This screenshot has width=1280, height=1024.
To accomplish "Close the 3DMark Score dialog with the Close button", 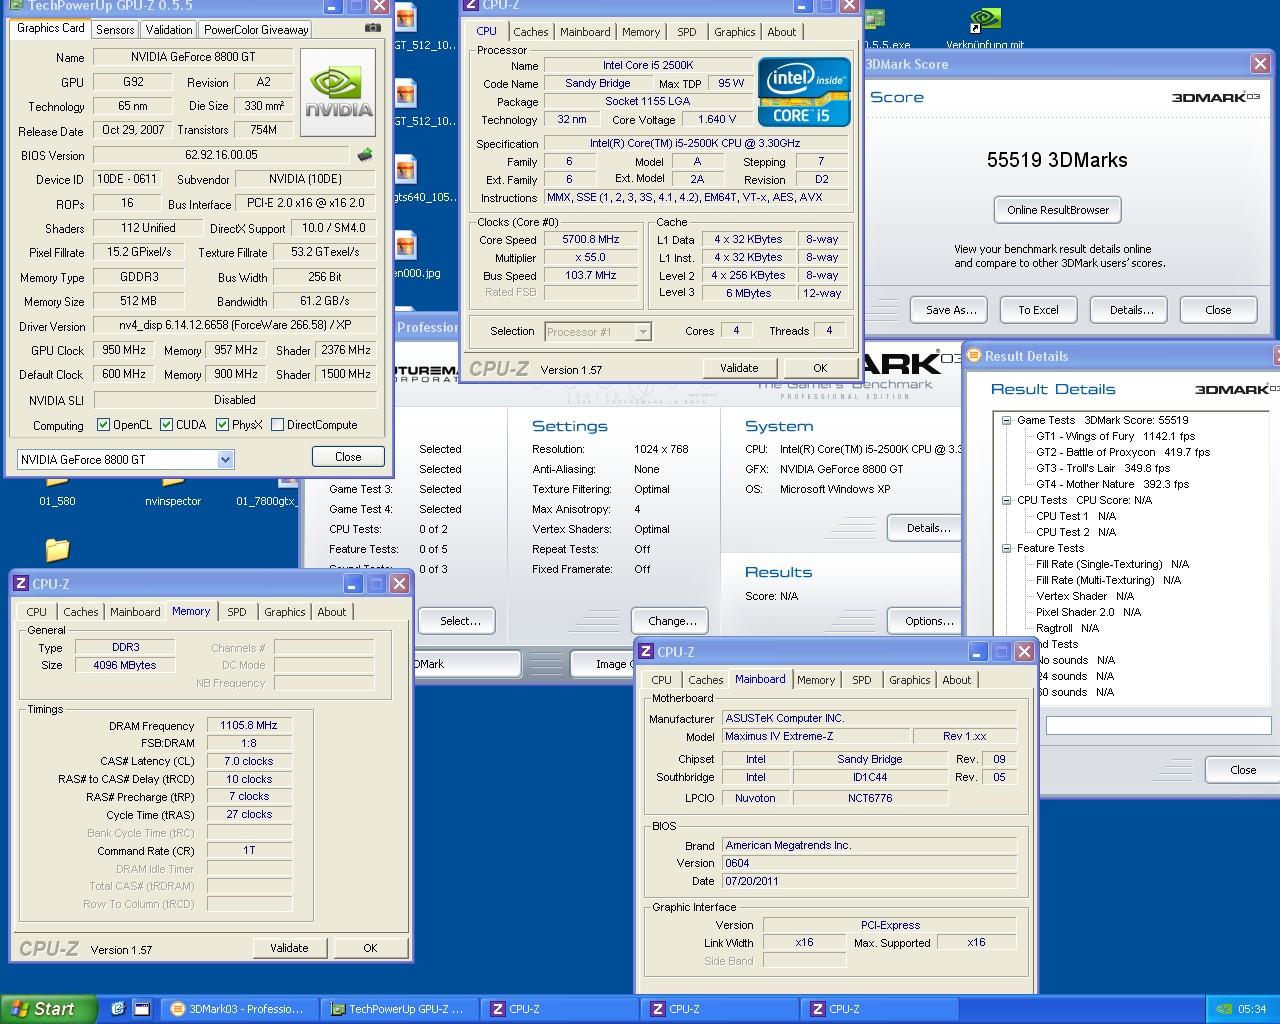I will click(x=1218, y=310).
